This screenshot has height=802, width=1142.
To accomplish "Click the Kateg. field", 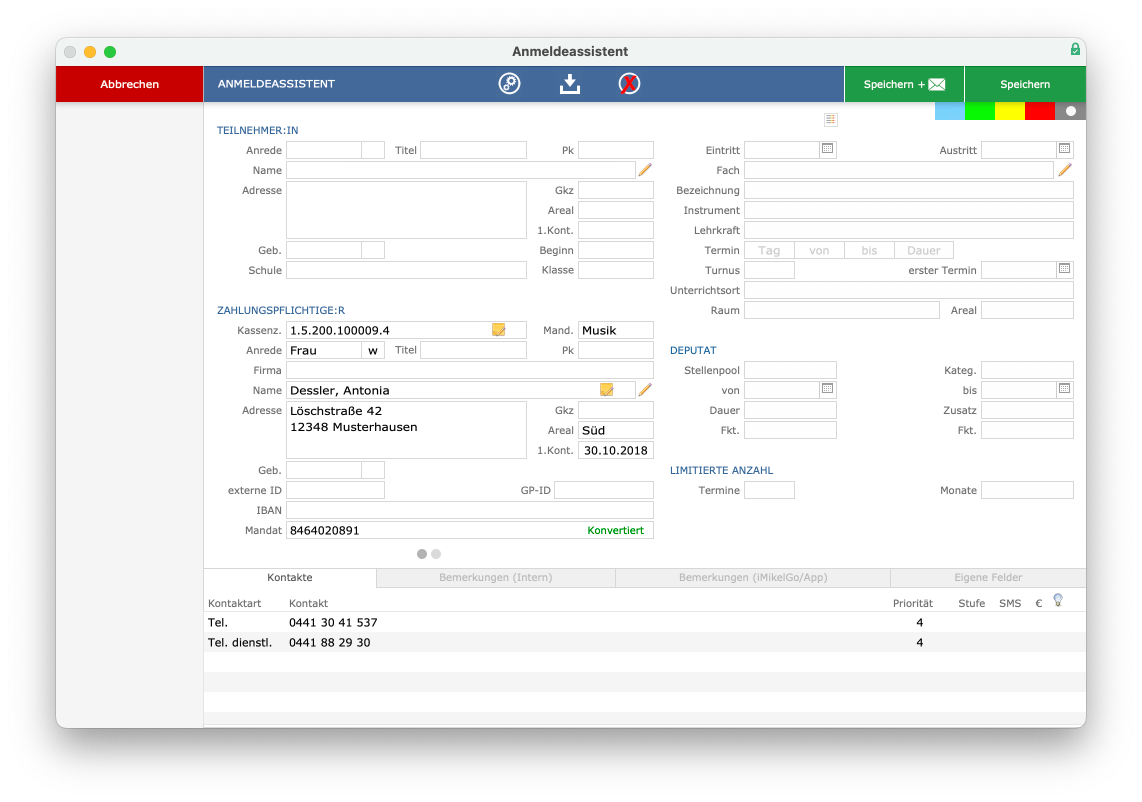I will point(1027,370).
